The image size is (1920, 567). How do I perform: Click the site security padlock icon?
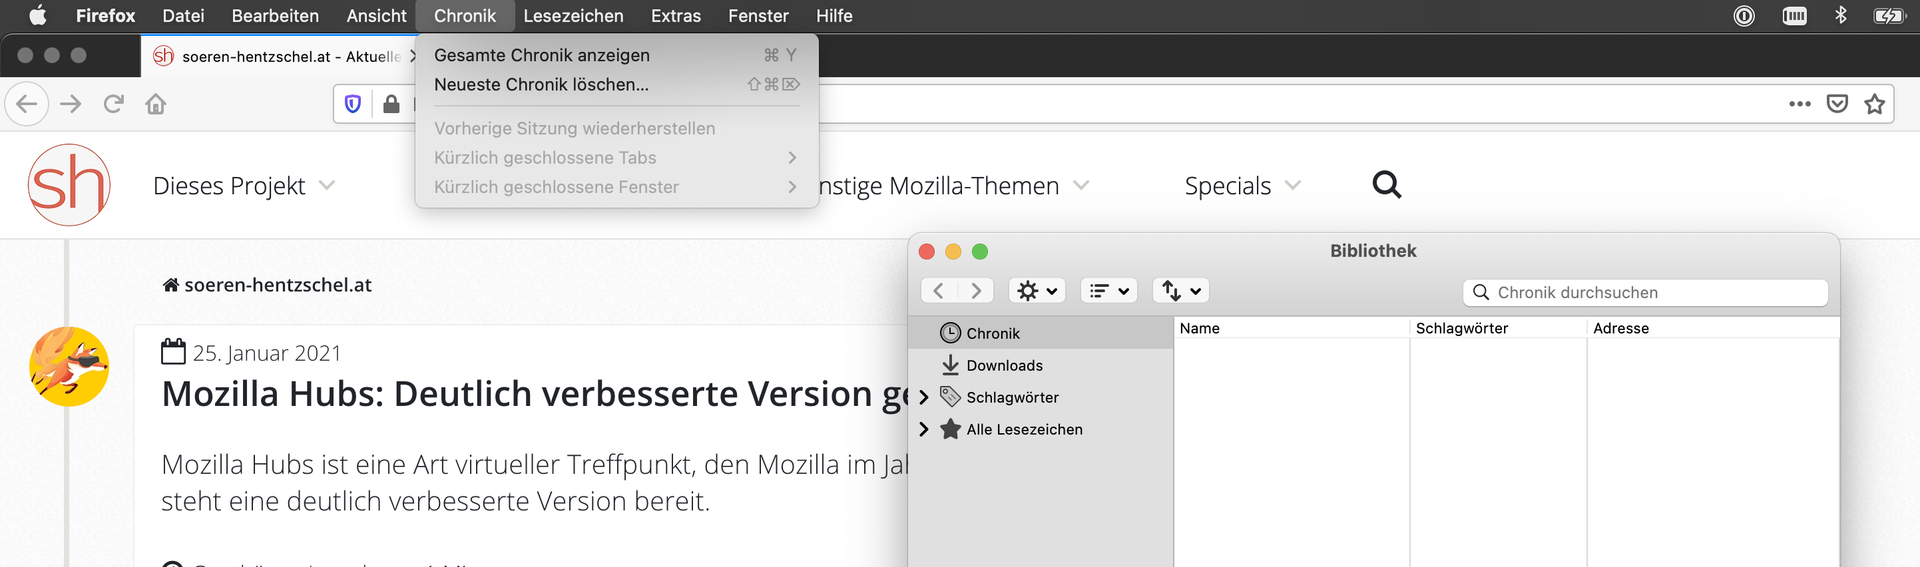391,104
